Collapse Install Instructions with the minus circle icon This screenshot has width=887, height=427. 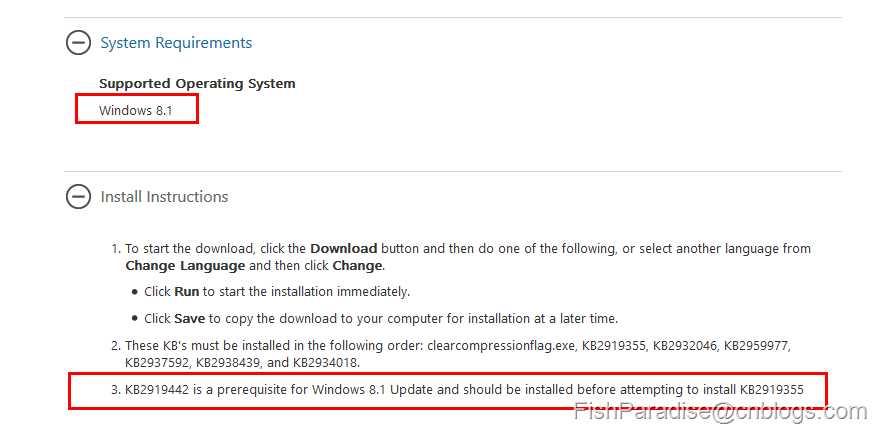(x=78, y=196)
